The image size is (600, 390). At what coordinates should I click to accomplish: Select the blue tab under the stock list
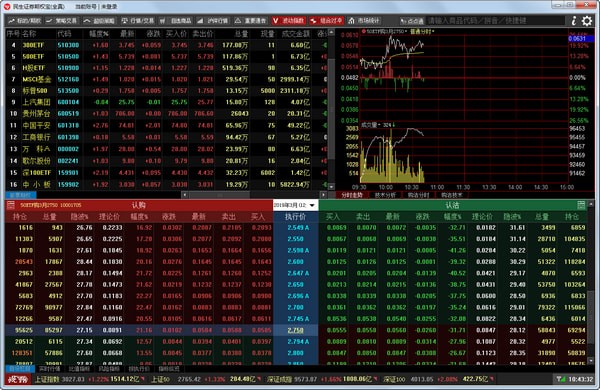21,195
